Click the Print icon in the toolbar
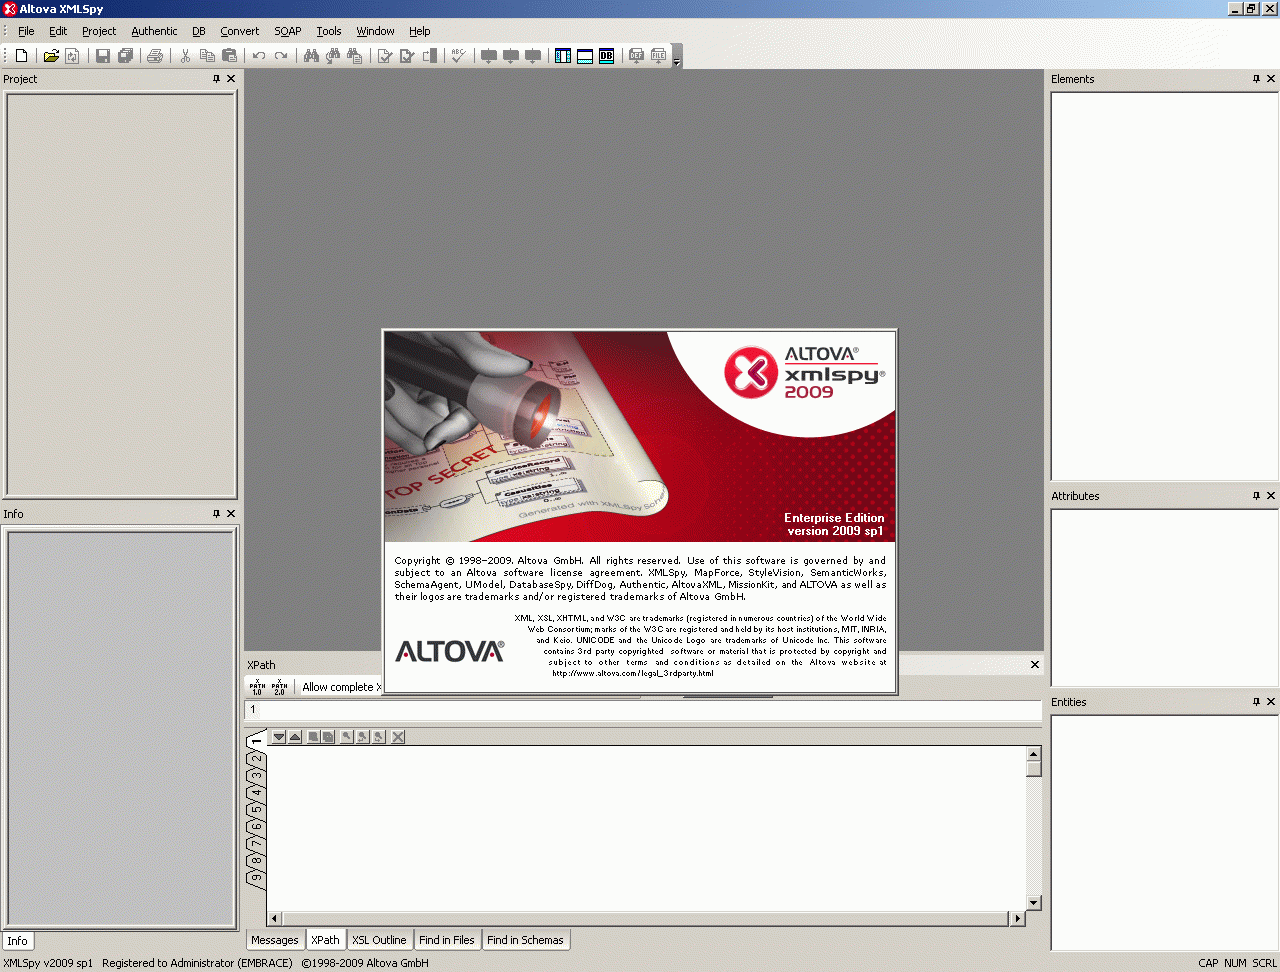The width and height of the screenshot is (1280, 972). 155,56
